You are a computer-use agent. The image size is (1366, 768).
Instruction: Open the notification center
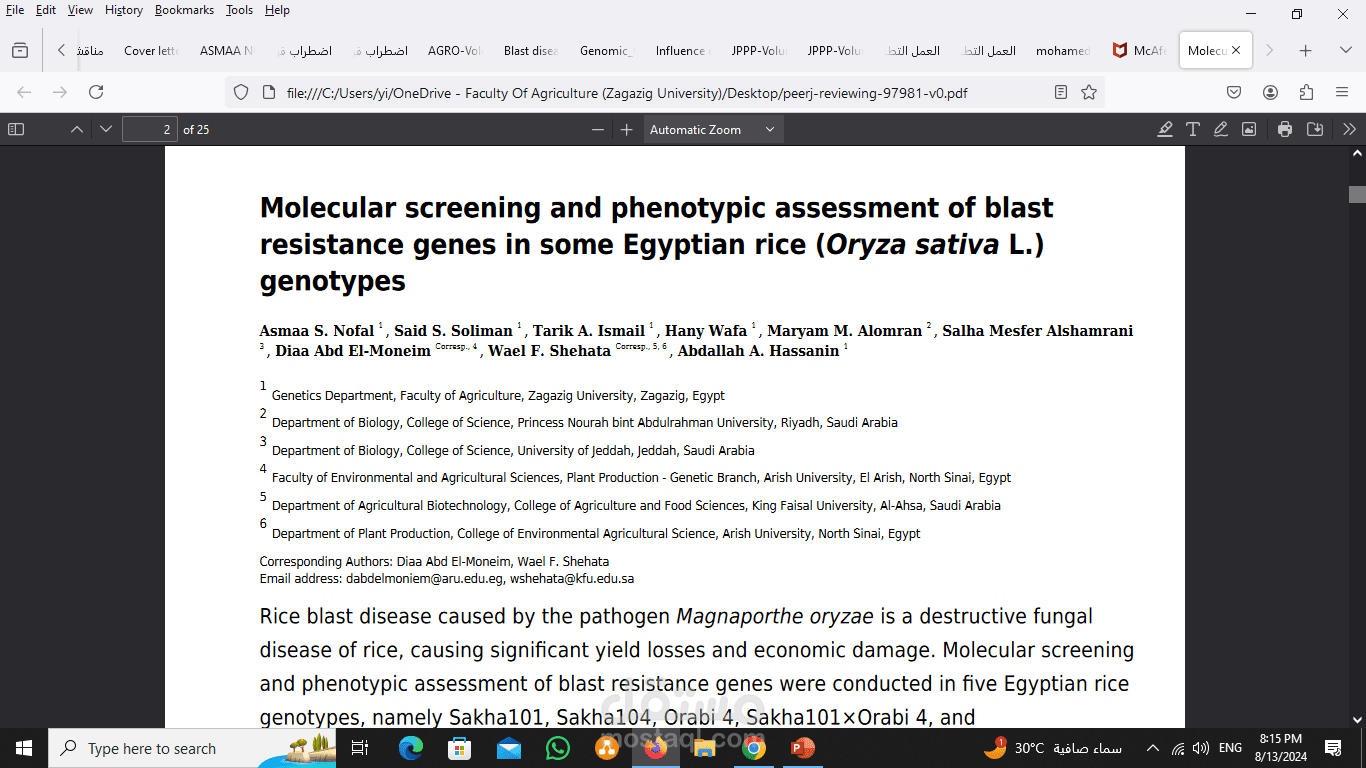coord(1333,748)
